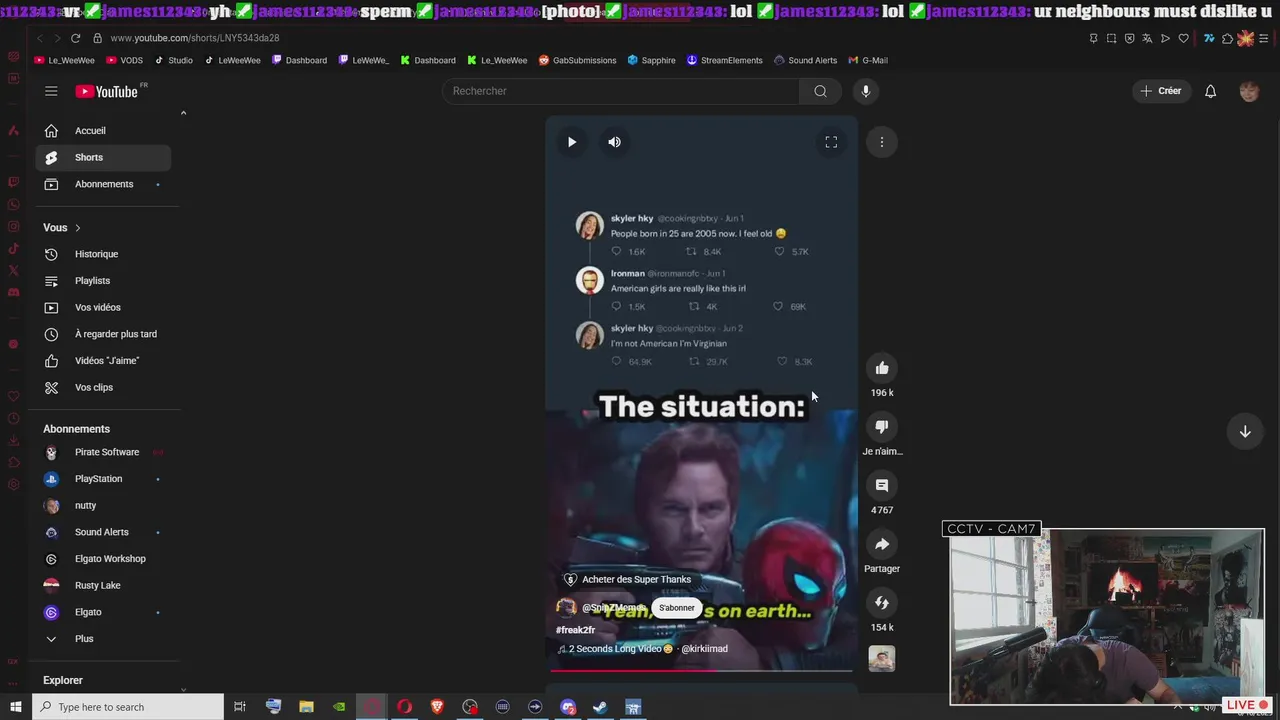The width and height of the screenshot is (1280, 720).
Task: Open the comments showing 4 767
Action: point(882,485)
